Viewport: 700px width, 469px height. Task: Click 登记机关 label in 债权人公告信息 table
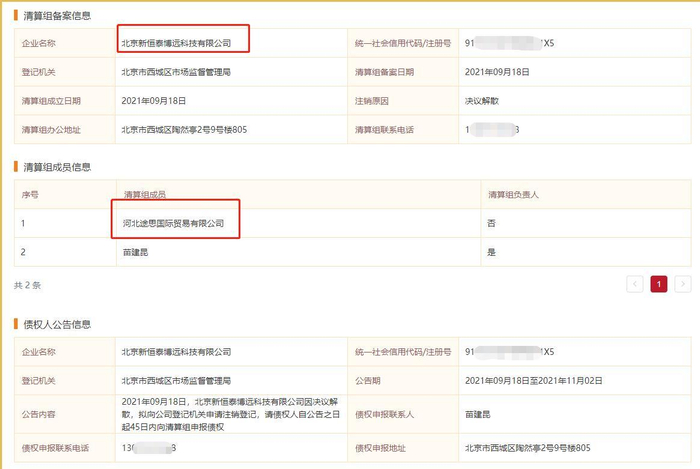pos(38,381)
